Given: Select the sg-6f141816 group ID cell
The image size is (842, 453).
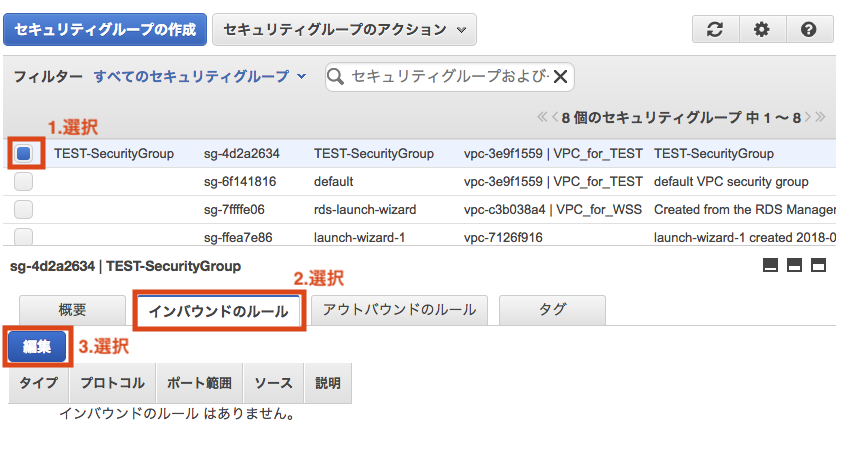Looking at the screenshot, I should click(240, 181).
